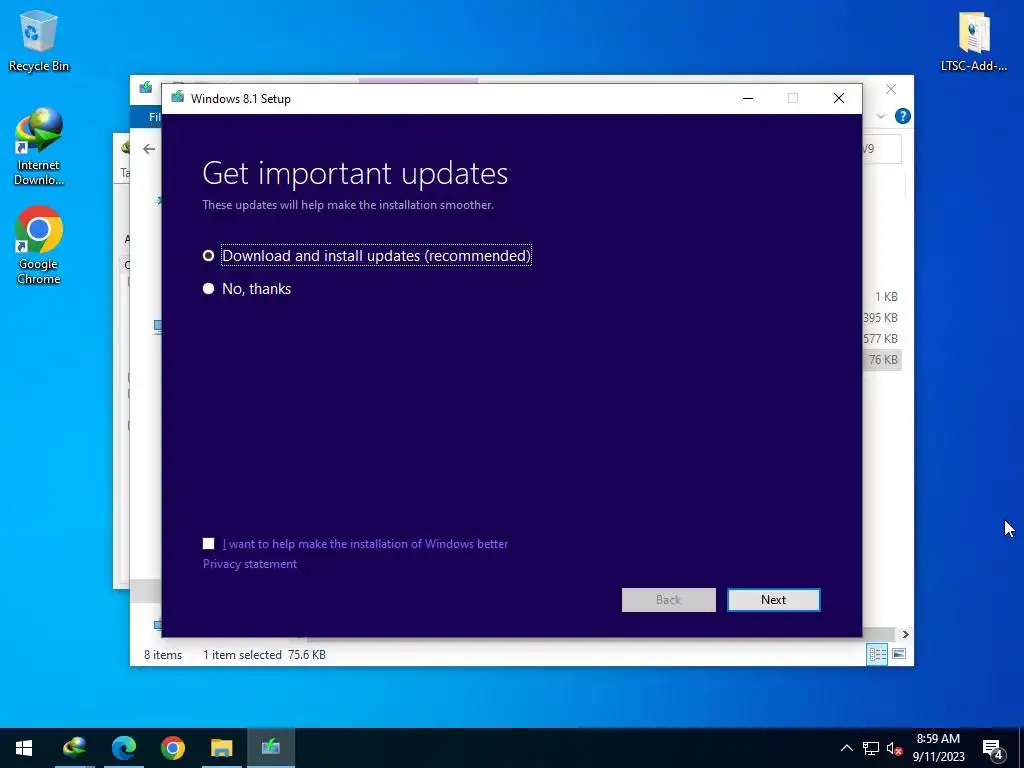This screenshot has height=768, width=1024.
Task: Click the Explorer horizontal scrollbar right arrow
Action: [x=905, y=634]
